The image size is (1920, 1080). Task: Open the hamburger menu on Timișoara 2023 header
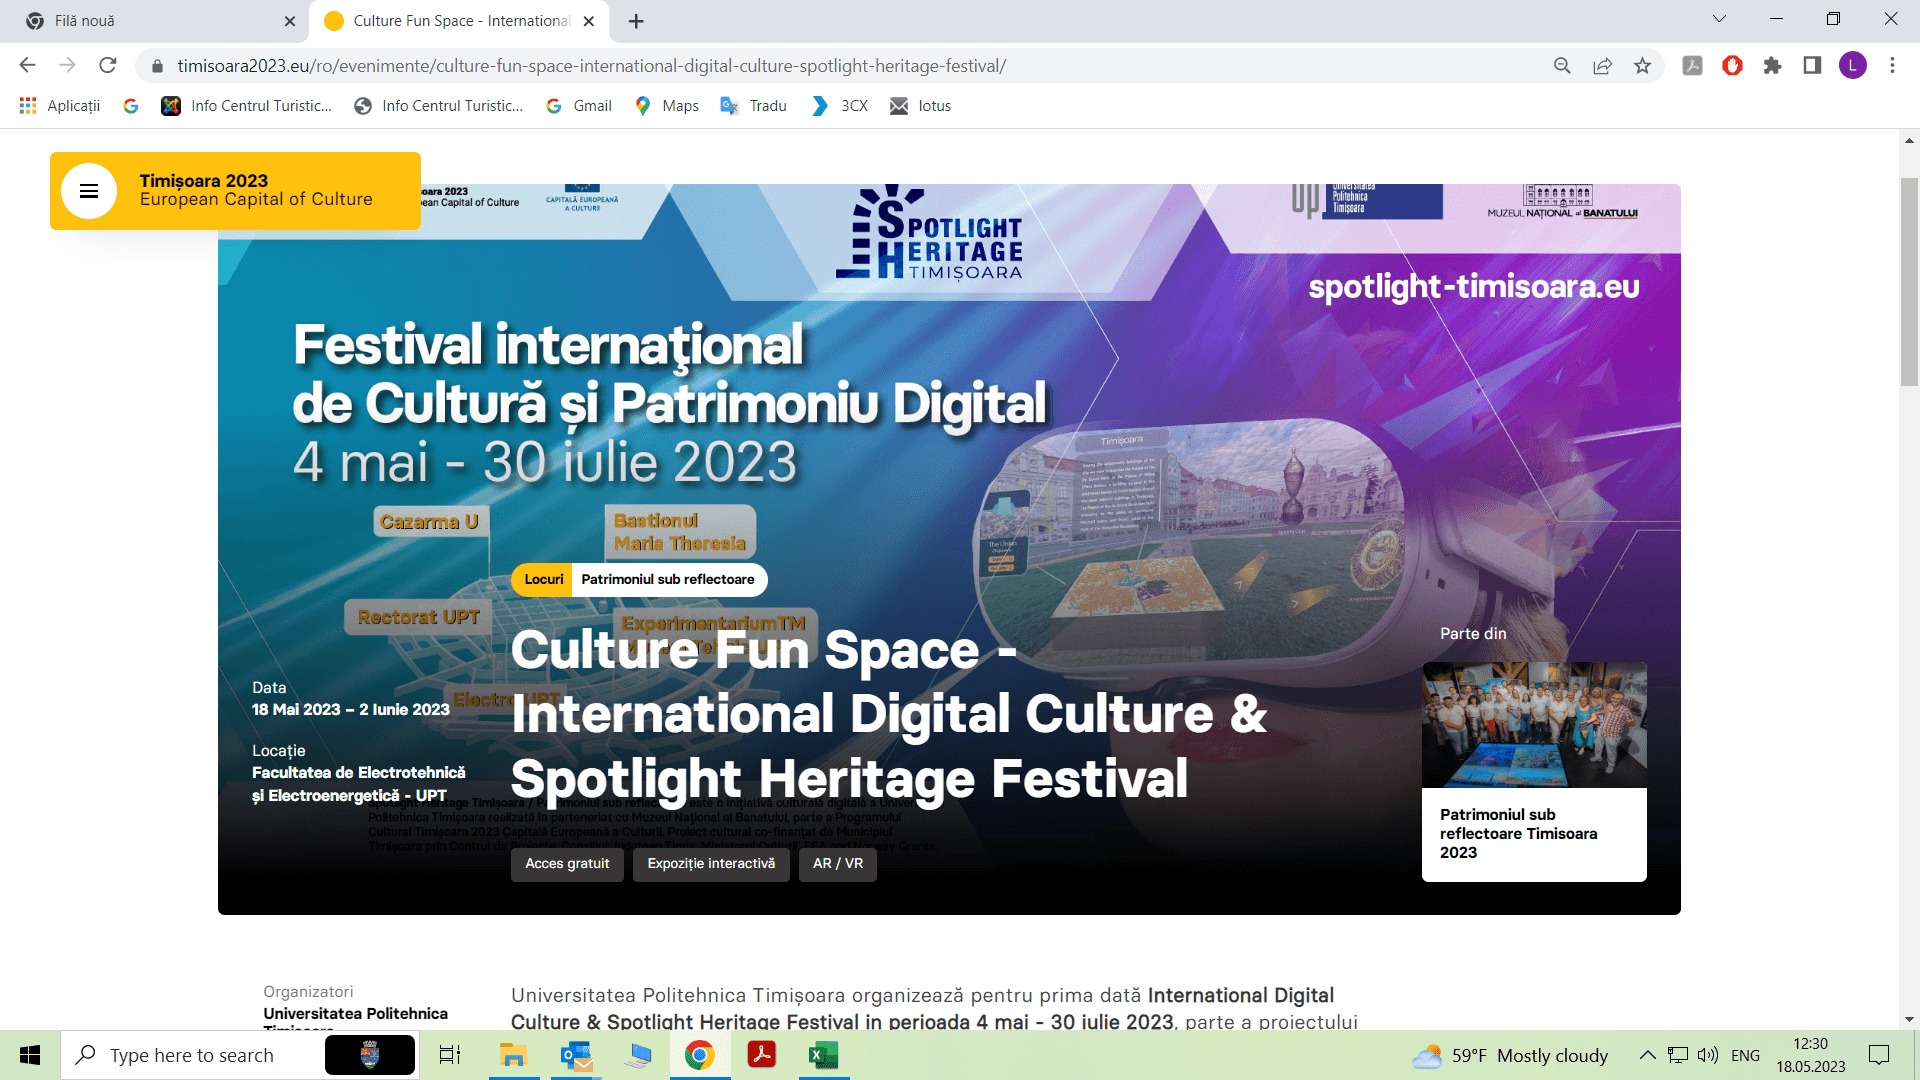coord(89,191)
